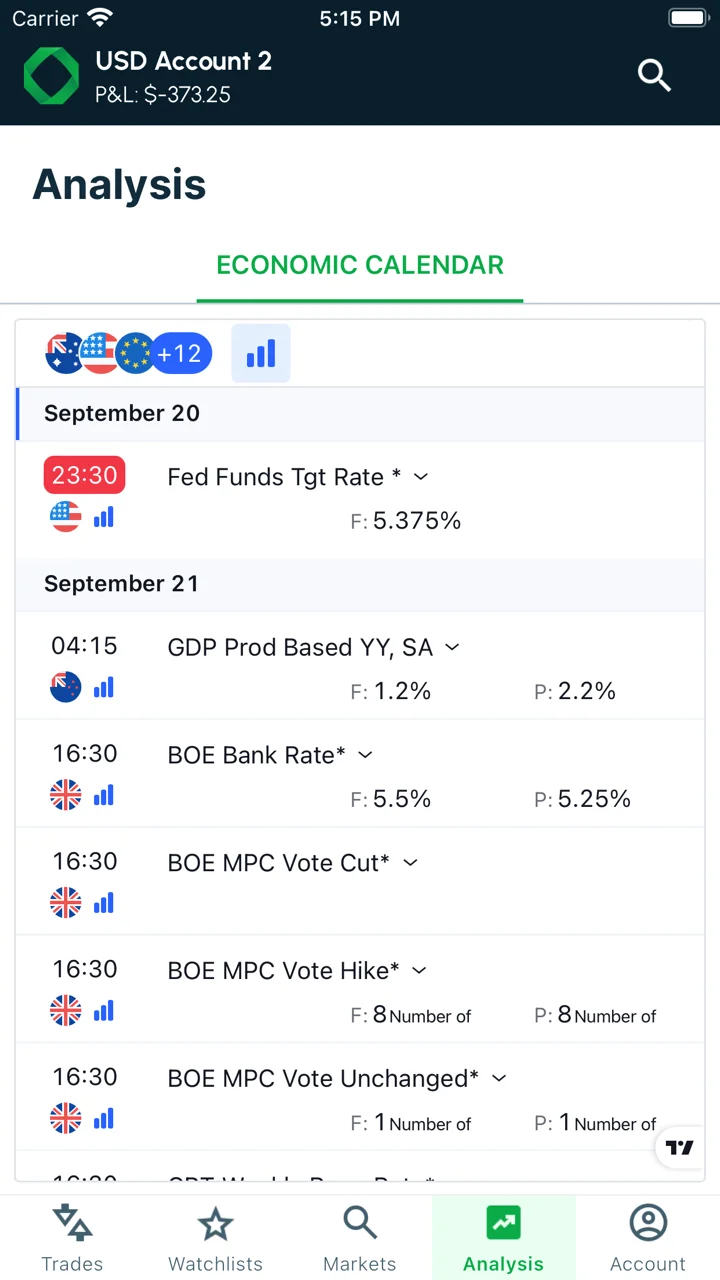The image size is (720, 1280).
Task: Expand GDP Prod Based YY, SA chevron
Action: tap(452, 647)
